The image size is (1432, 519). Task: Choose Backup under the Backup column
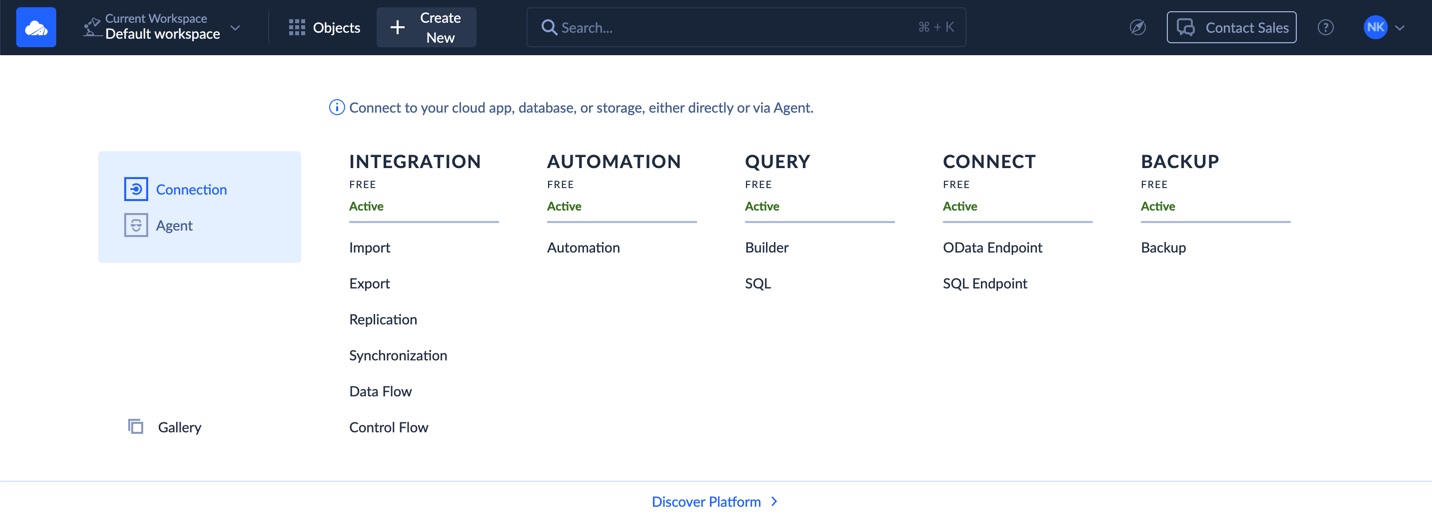point(1163,247)
